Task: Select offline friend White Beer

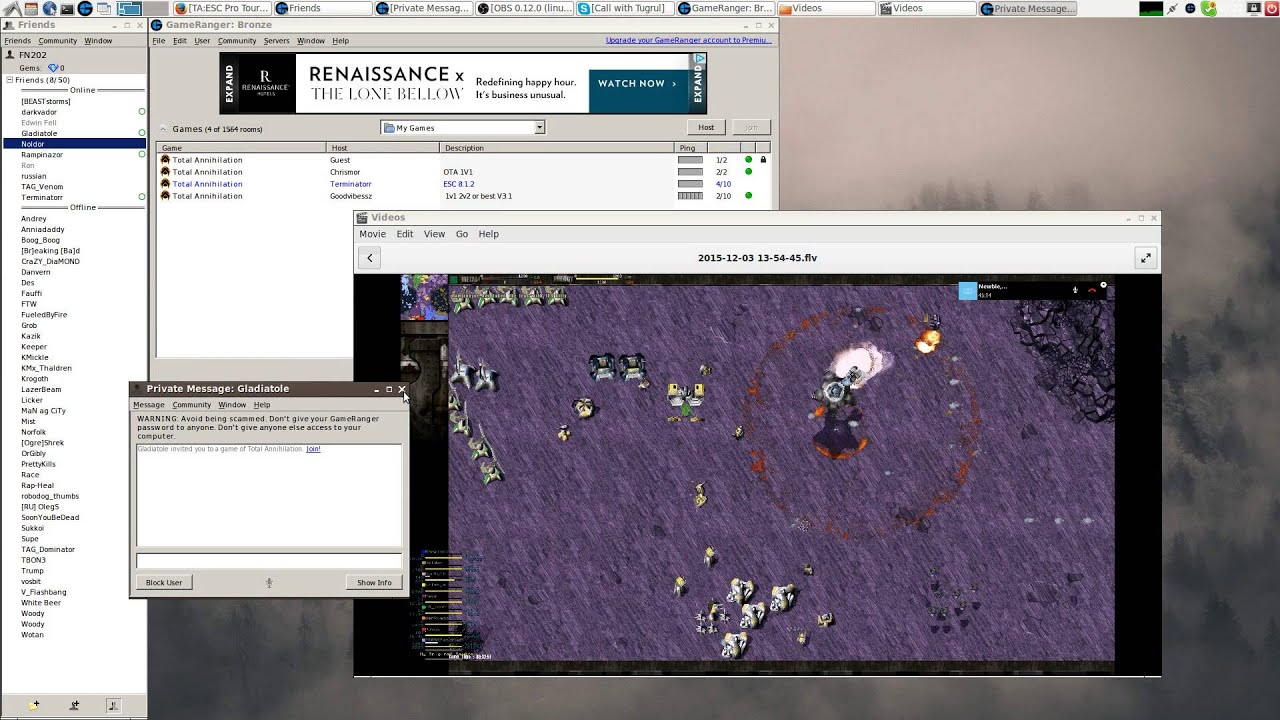Action: click(41, 603)
